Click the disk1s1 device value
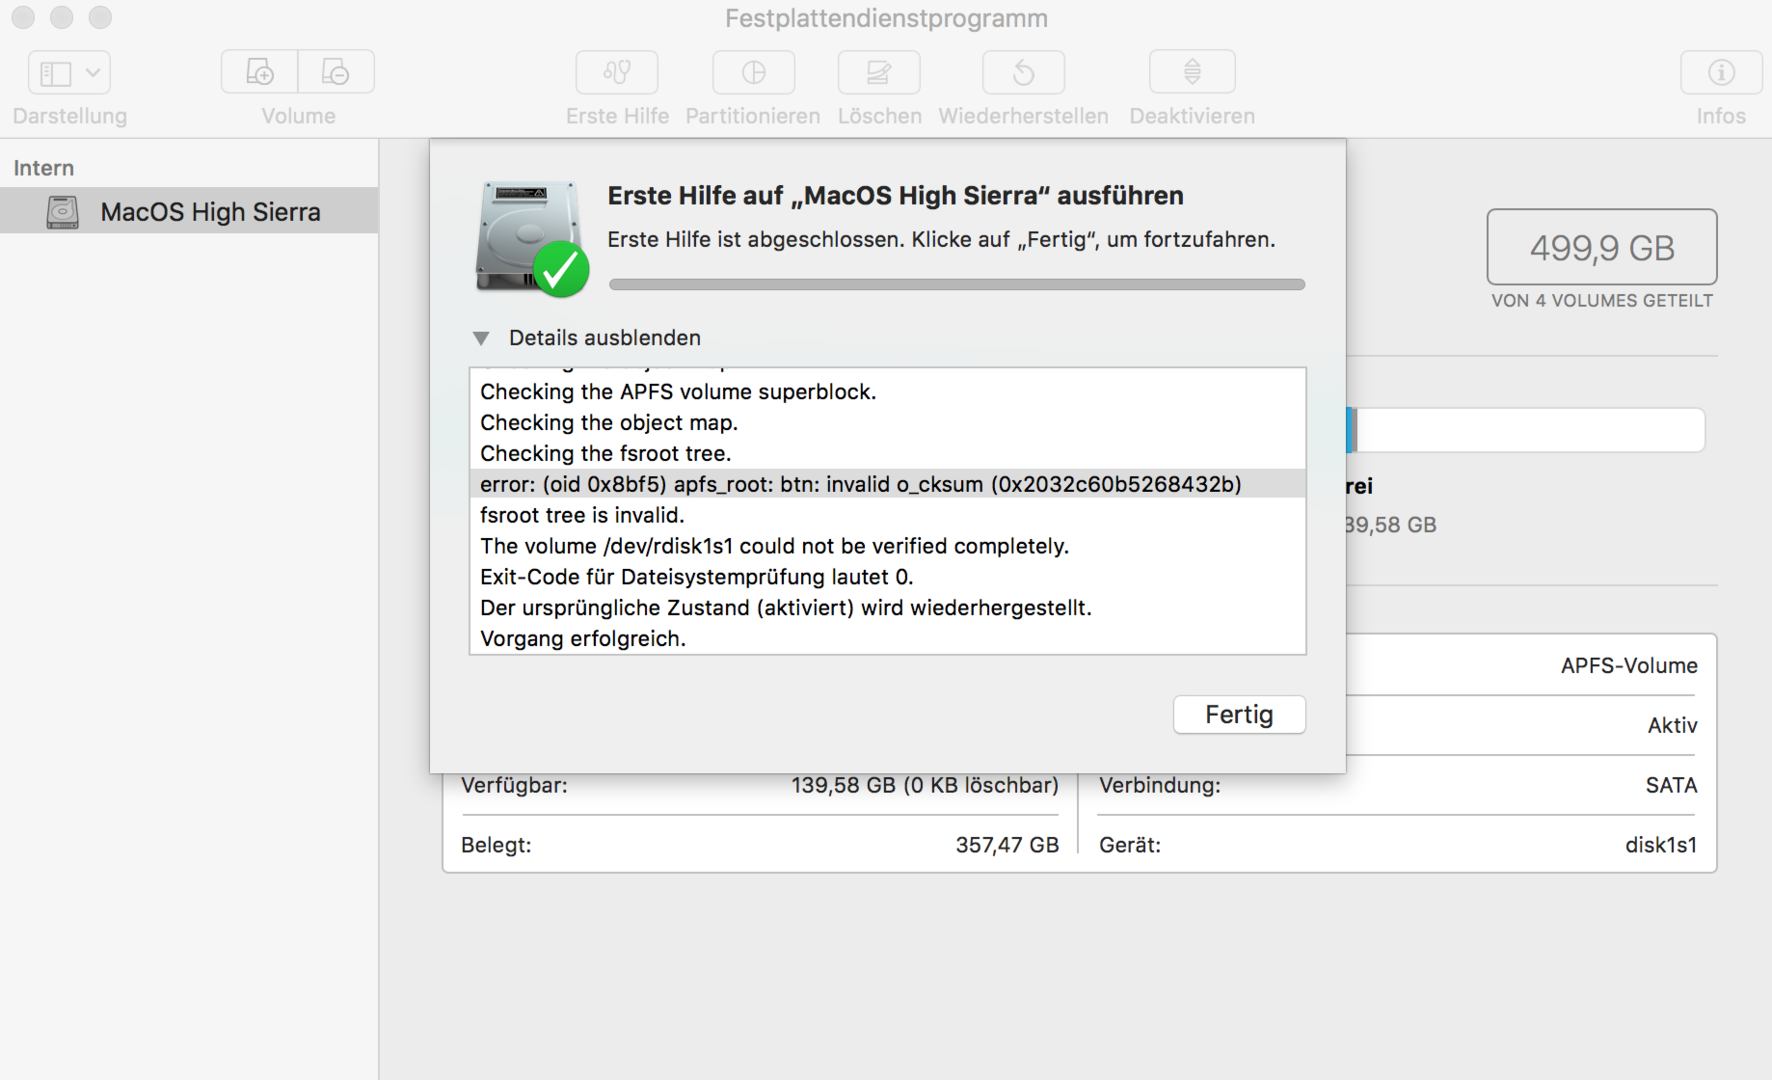 (1661, 846)
